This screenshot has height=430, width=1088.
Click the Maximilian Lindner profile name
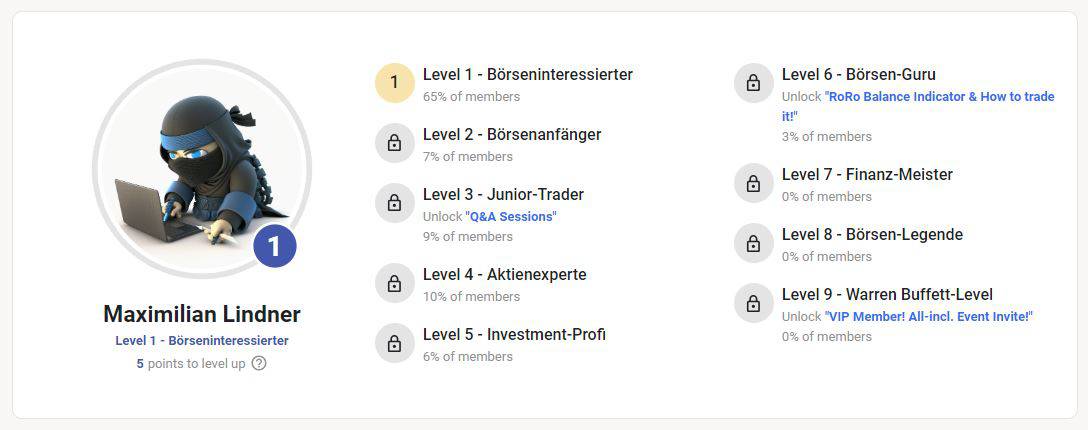[x=202, y=314]
